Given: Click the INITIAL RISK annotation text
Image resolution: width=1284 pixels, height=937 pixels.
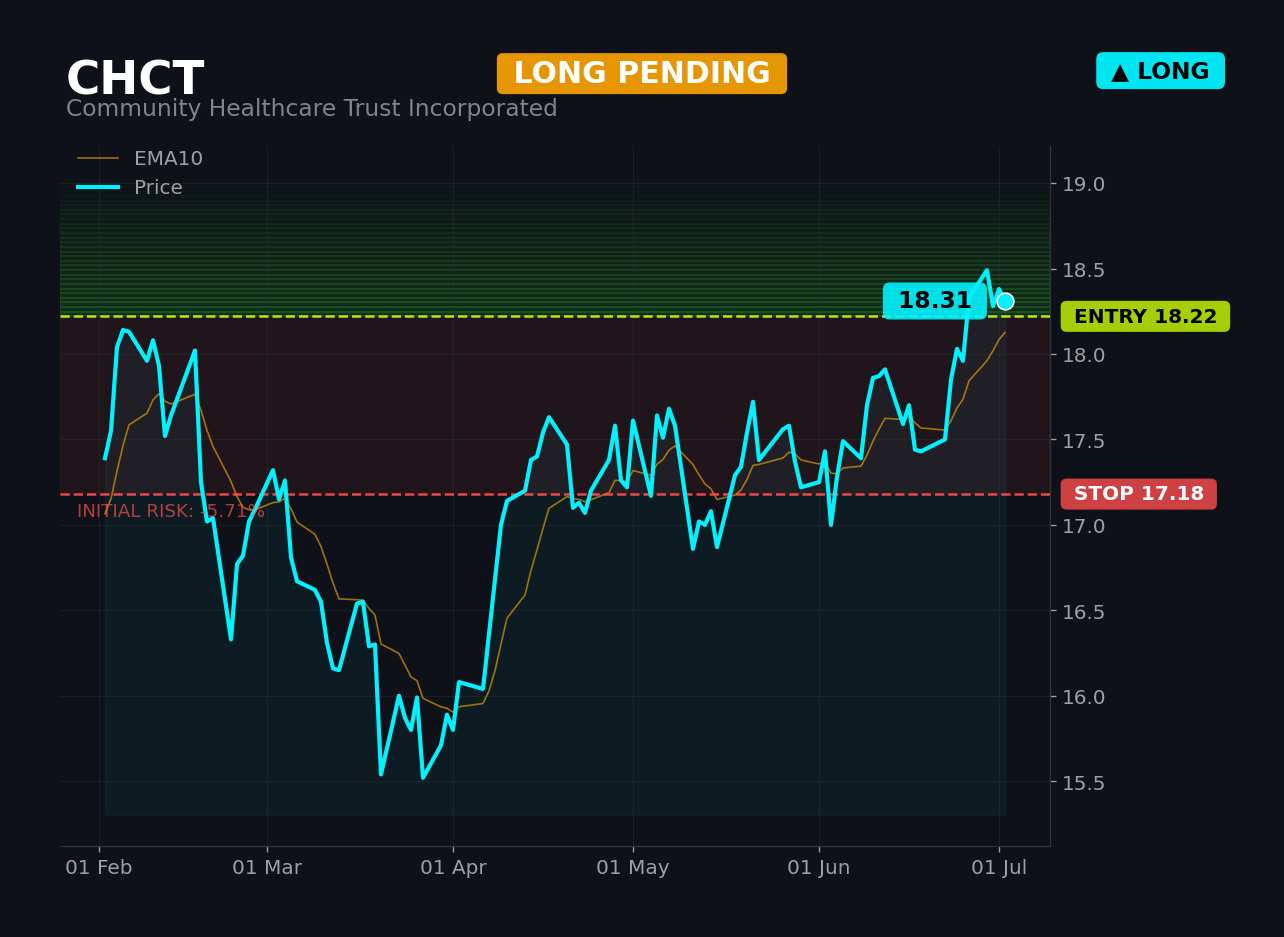Looking at the screenshot, I should coord(171,512).
